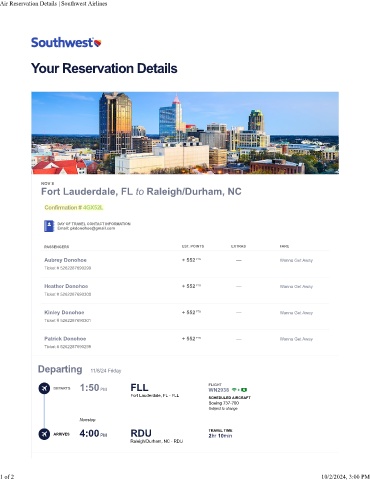Click the highlighted Confirmation number text

point(74,208)
